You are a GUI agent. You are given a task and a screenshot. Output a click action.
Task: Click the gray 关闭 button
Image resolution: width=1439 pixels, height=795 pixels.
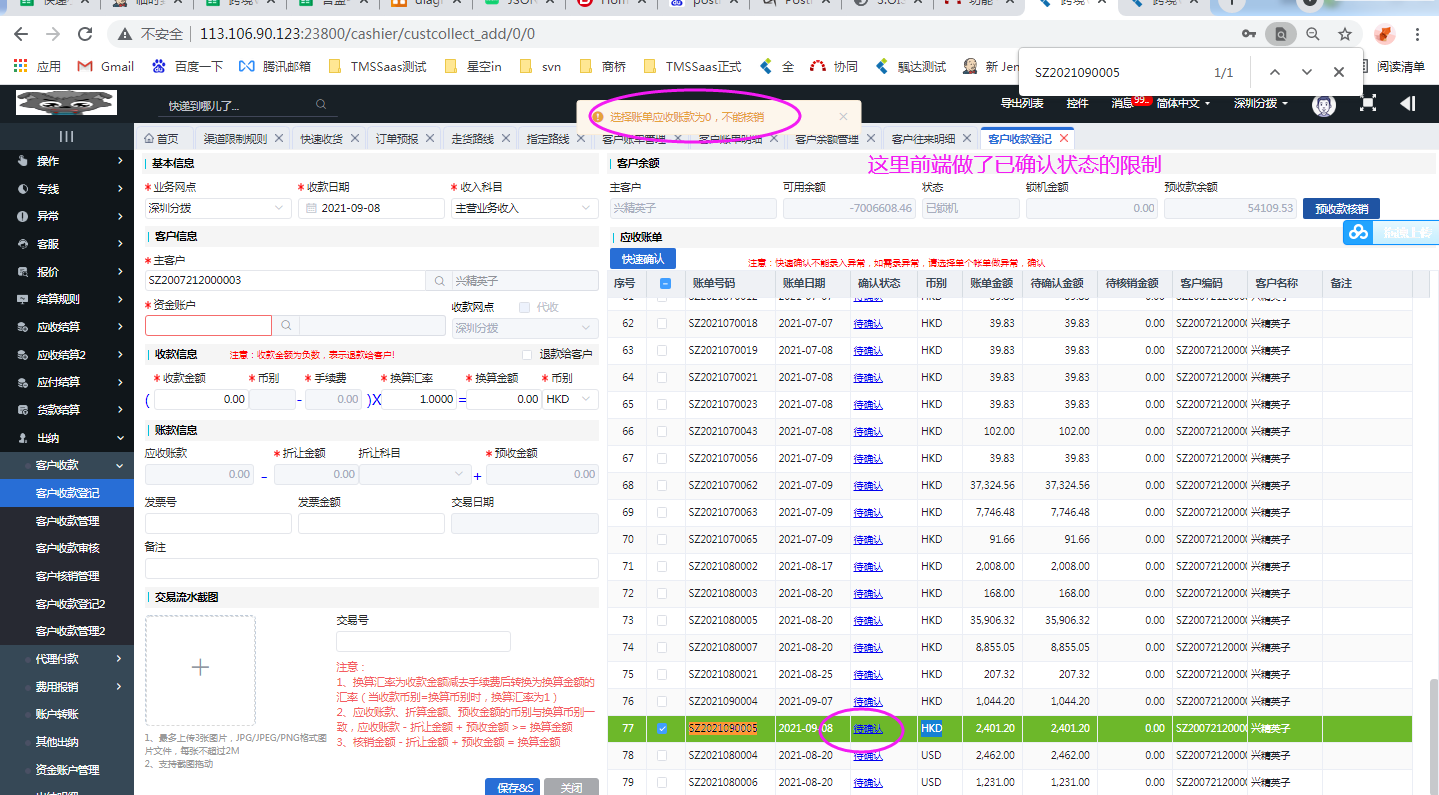(572, 787)
